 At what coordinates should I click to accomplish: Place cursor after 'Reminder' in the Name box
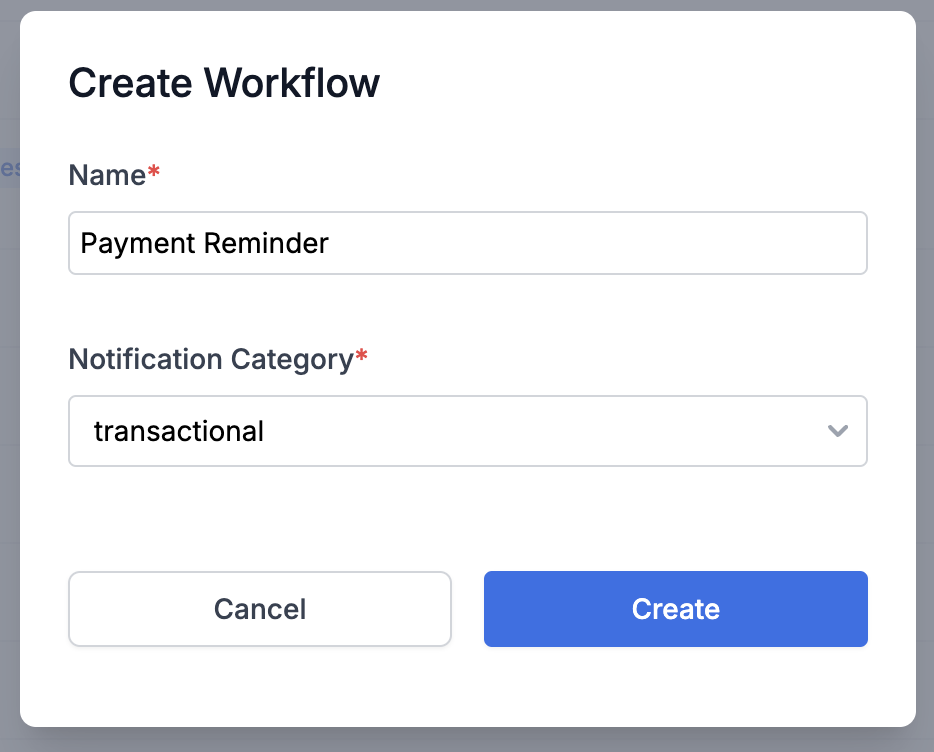331,244
